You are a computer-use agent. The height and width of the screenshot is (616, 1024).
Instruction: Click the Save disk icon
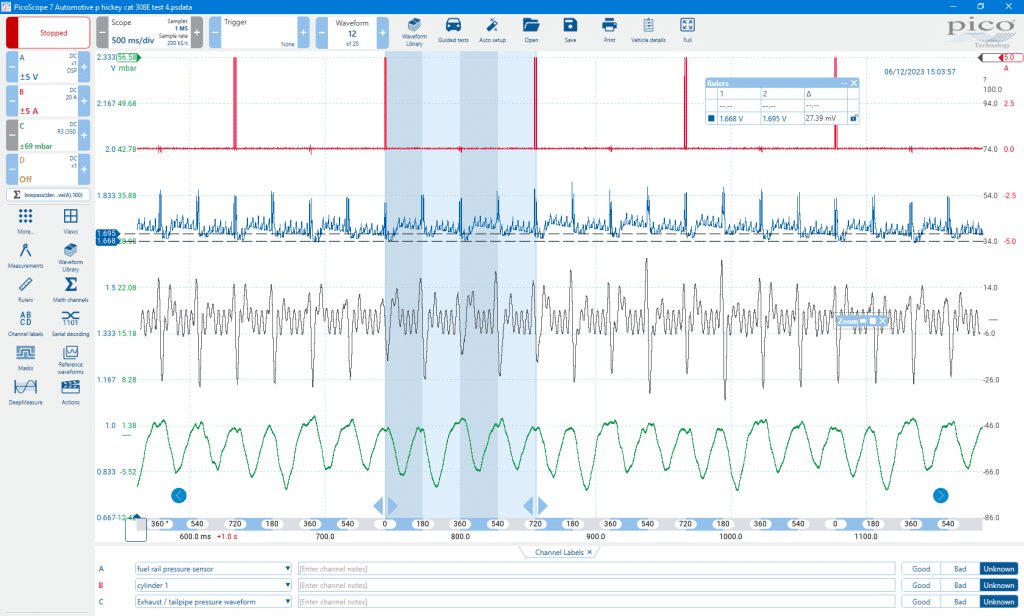coord(570,31)
